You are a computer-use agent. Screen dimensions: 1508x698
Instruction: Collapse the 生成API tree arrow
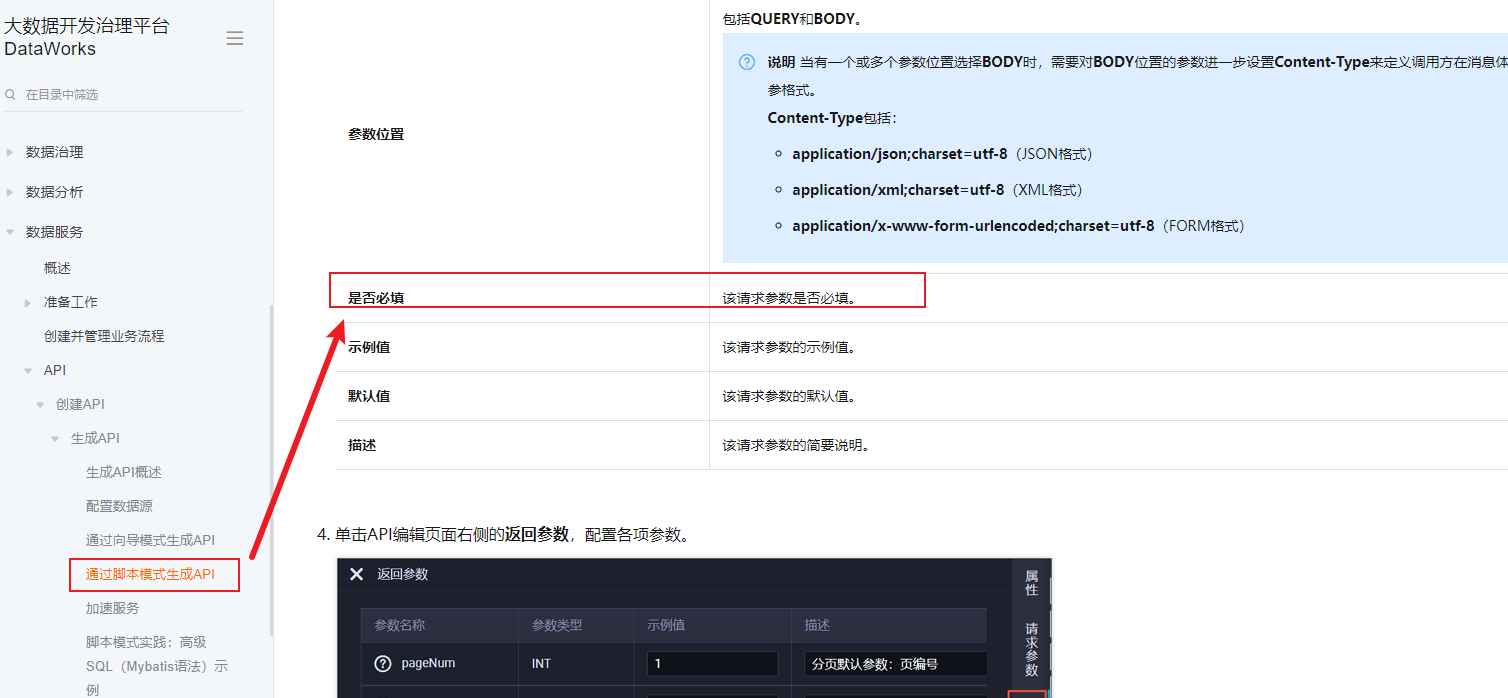pos(55,438)
